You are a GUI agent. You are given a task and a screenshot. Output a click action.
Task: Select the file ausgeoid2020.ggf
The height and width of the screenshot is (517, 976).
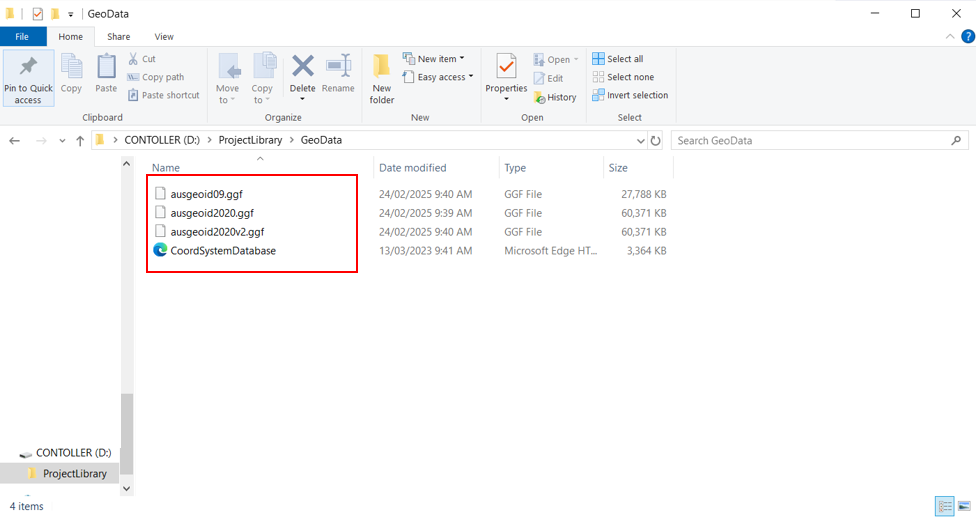click(212, 213)
